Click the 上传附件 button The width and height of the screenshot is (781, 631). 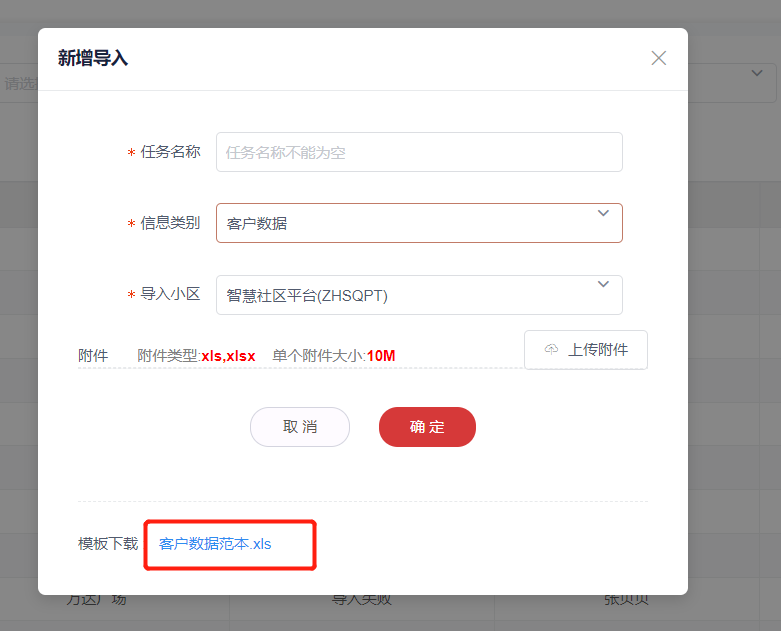pyautogui.click(x=586, y=350)
